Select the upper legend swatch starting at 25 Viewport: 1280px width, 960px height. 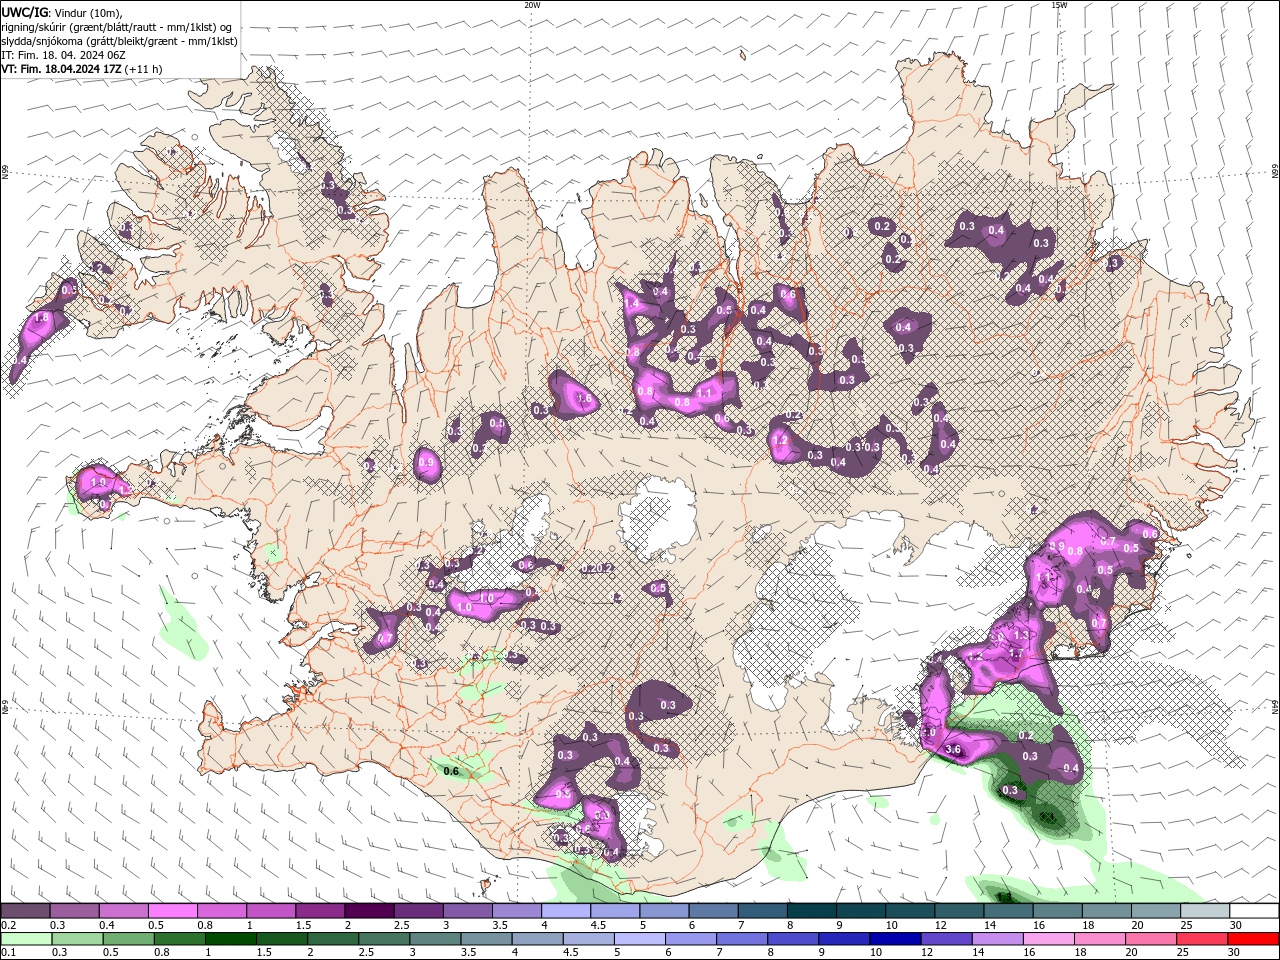coord(1205,911)
